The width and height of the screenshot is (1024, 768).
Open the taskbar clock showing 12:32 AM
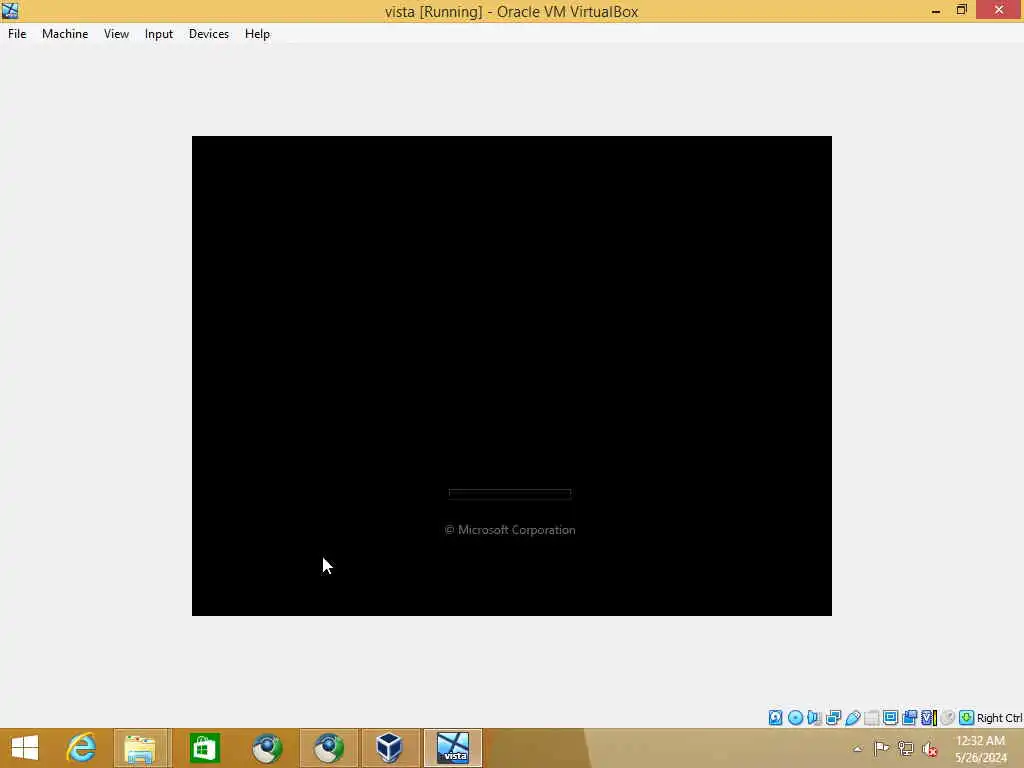[x=980, y=748]
